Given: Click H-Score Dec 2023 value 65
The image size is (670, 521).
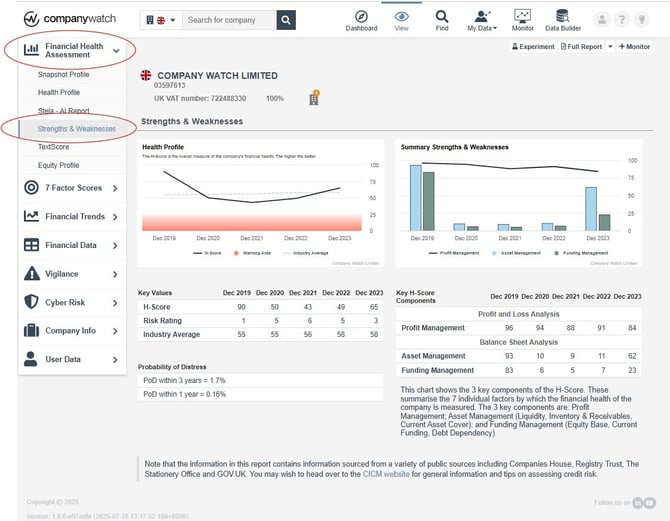Looking at the screenshot, I should click(374, 307).
